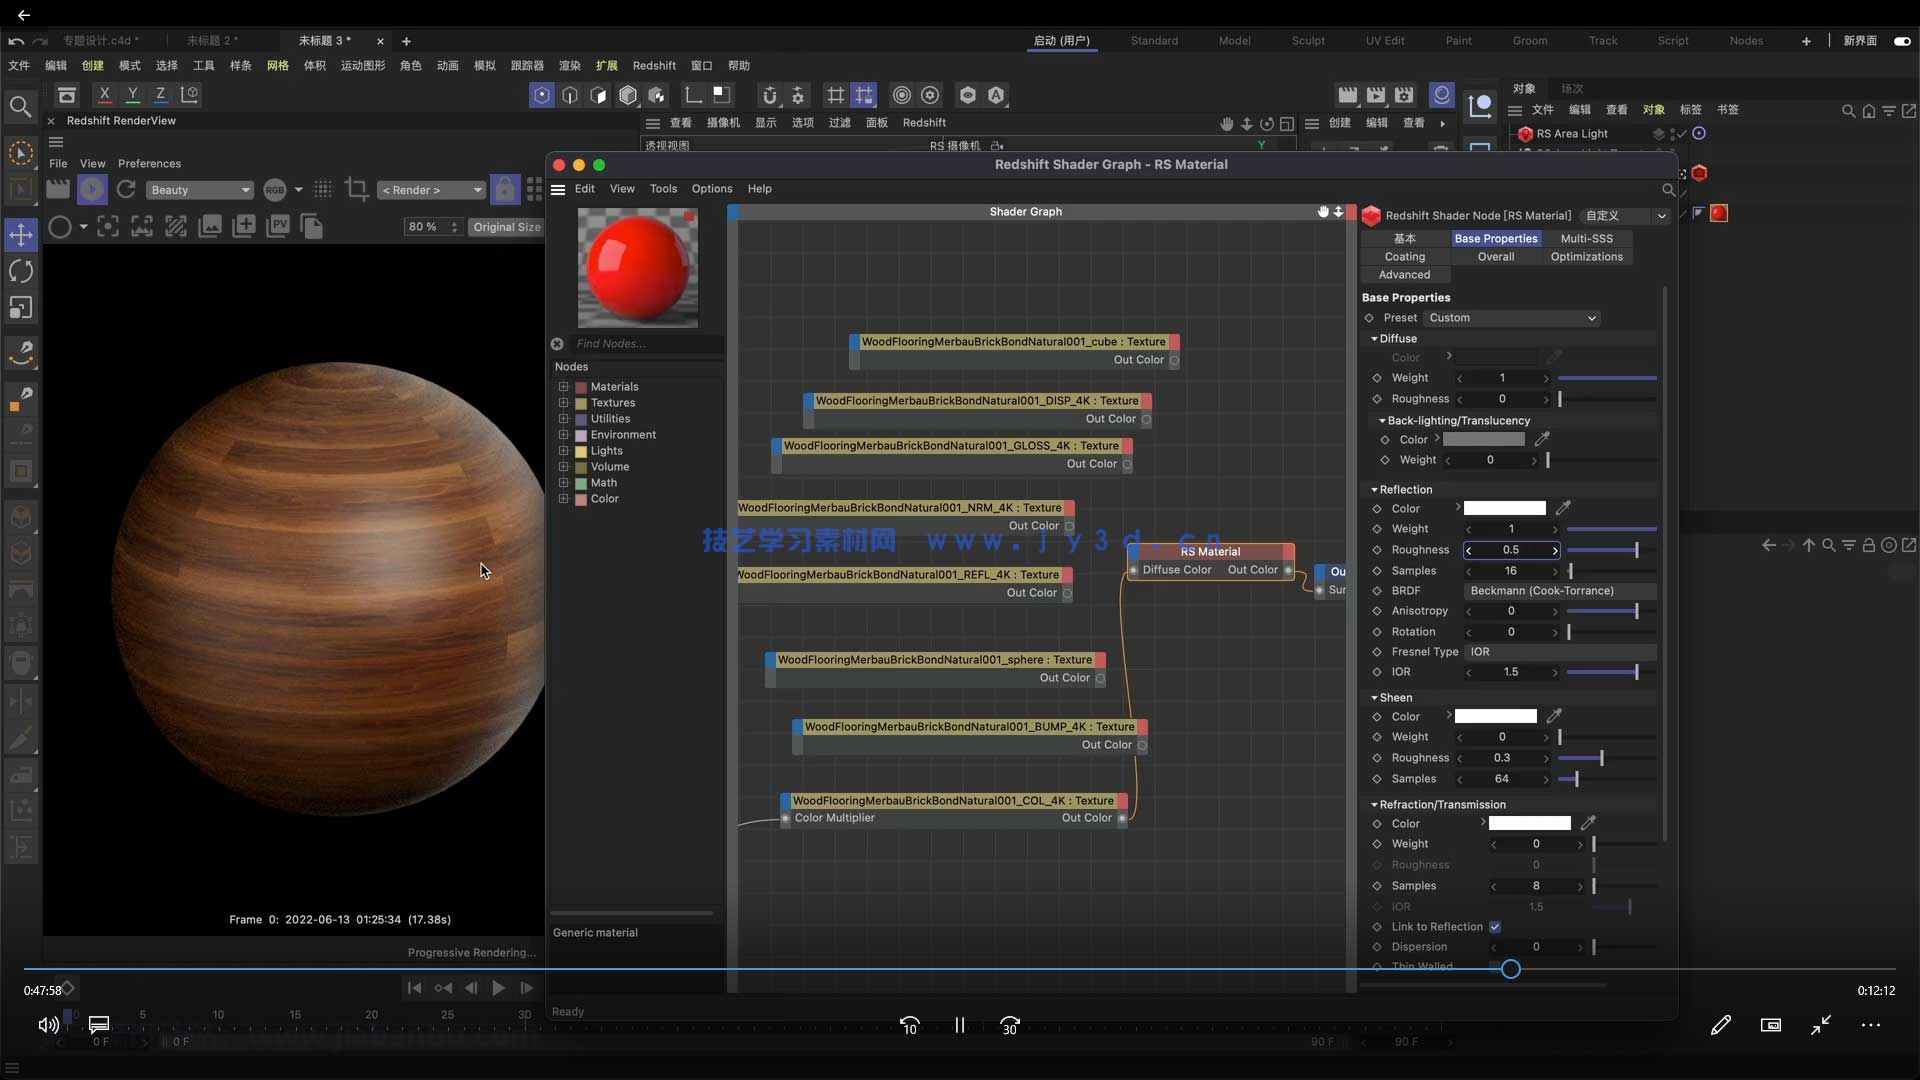1920x1080 pixels.
Task: Toggle the 新界面 switch at top right
Action: [1902, 41]
